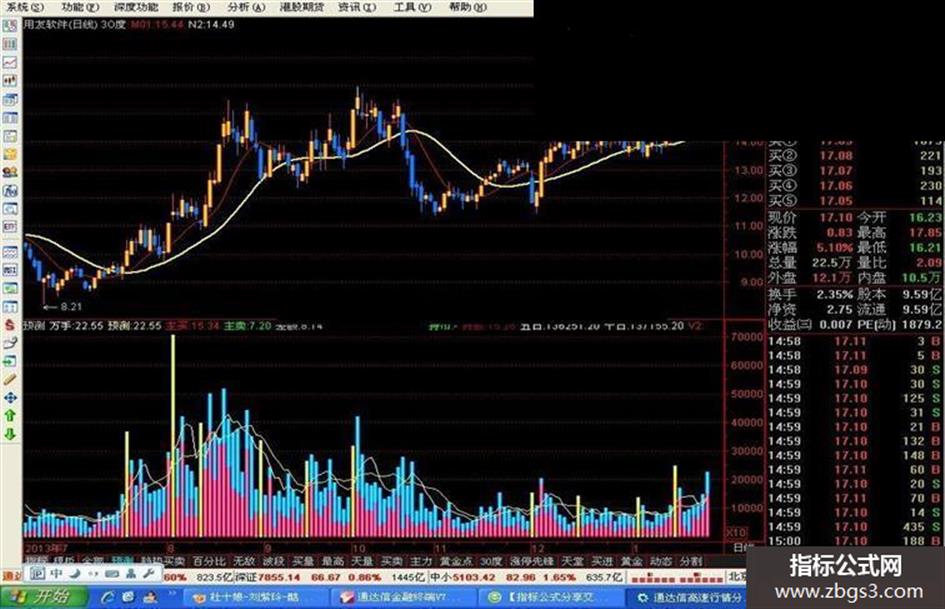Open Internet Explorer from quick launch
945x609 pixels.
click(x=108, y=598)
